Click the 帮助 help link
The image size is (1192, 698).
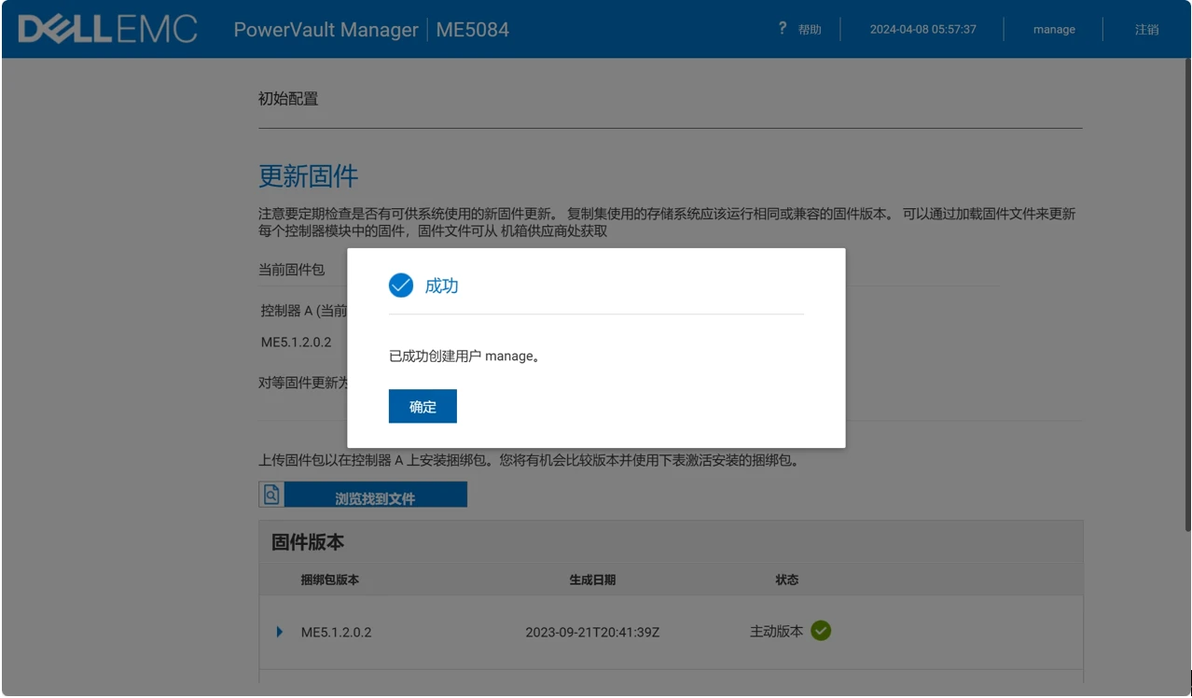point(810,30)
